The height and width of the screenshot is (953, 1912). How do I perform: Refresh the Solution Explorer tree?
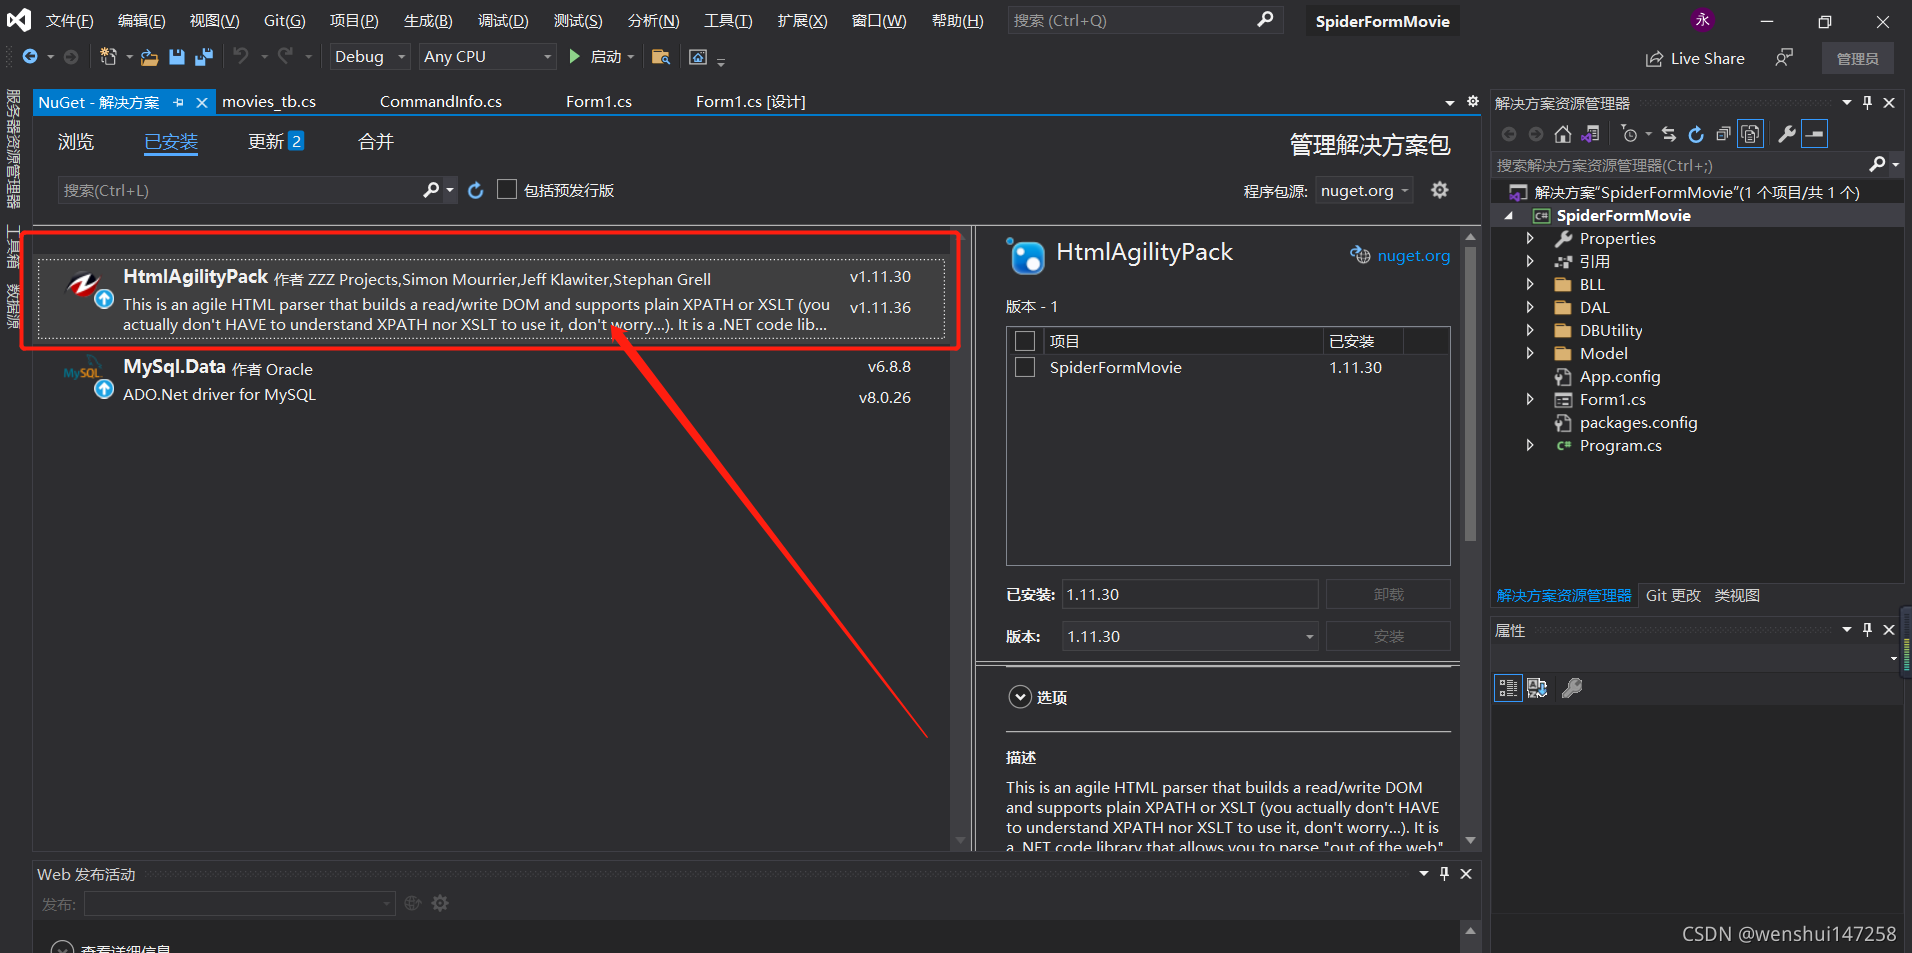tap(1696, 134)
